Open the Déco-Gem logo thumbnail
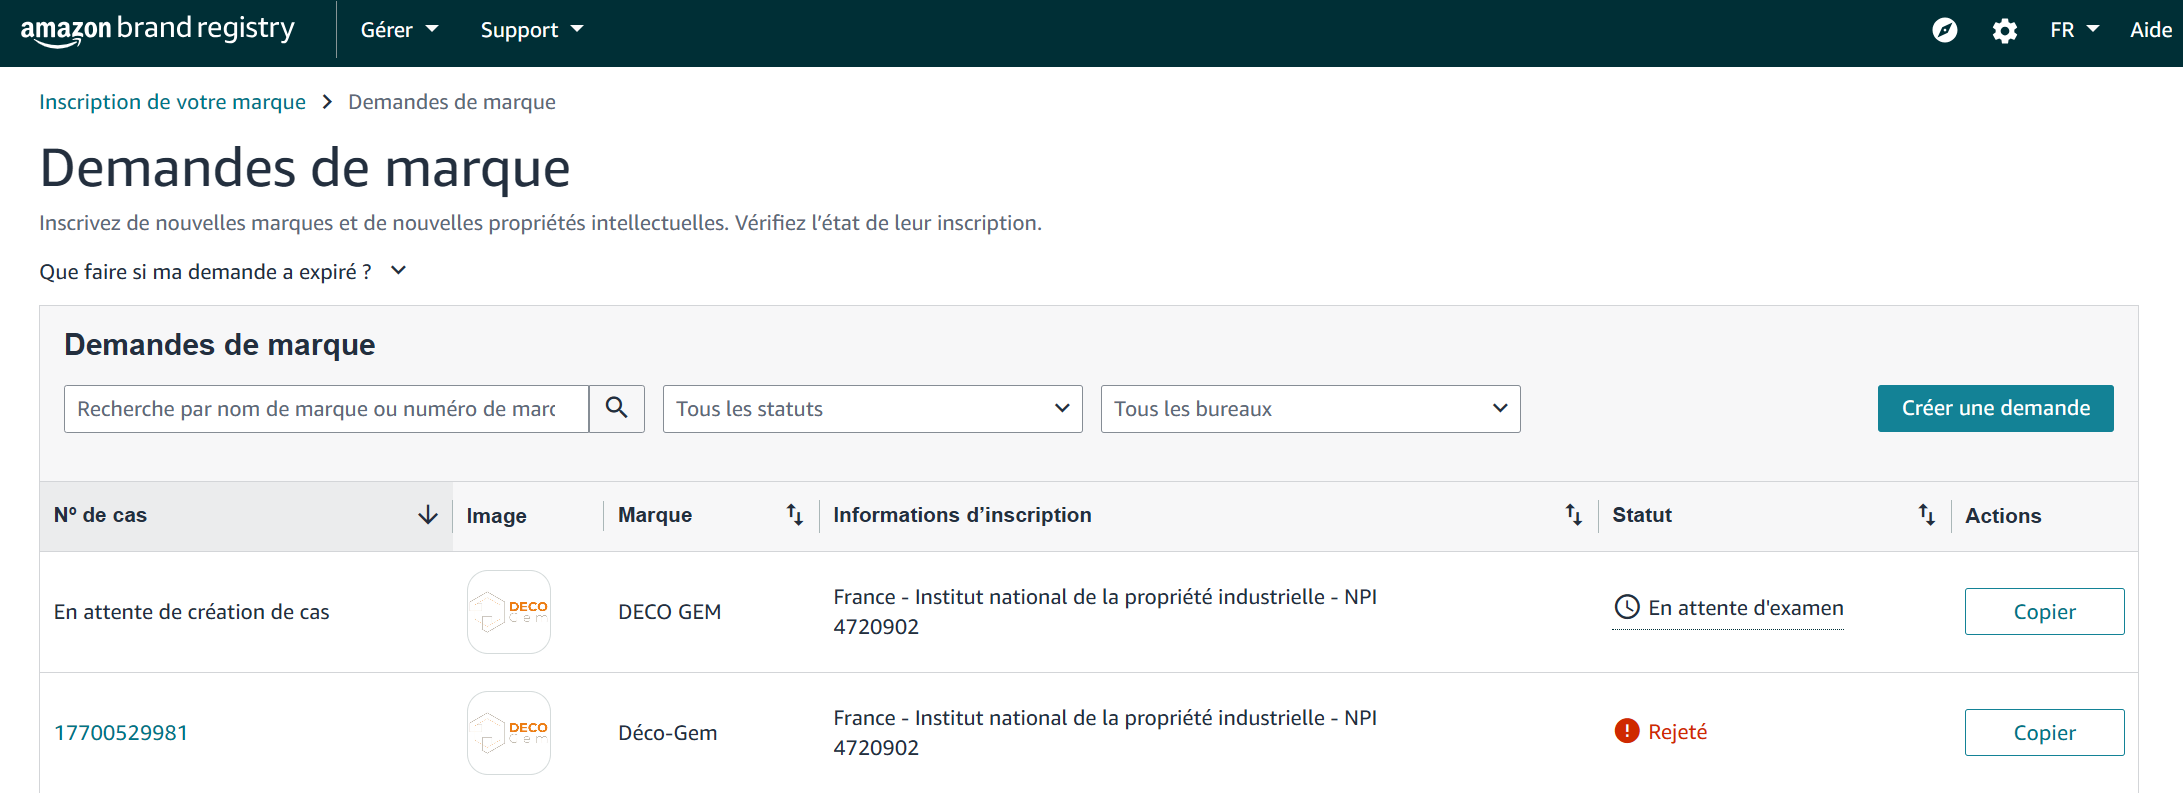Image resolution: width=2183 pixels, height=793 pixels. [x=509, y=733]
